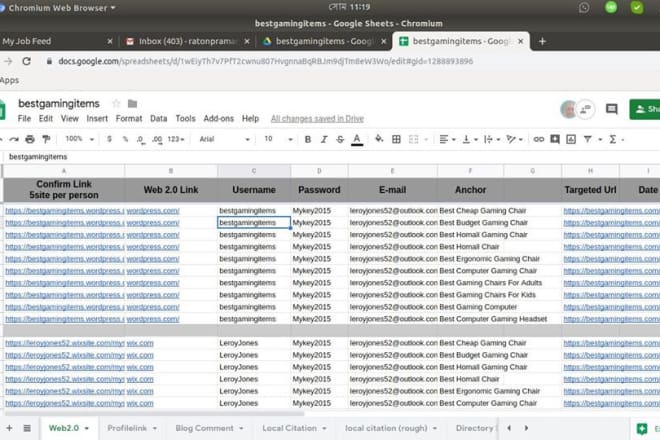
Task: Click the formula bar content
Action: point(38,157)
